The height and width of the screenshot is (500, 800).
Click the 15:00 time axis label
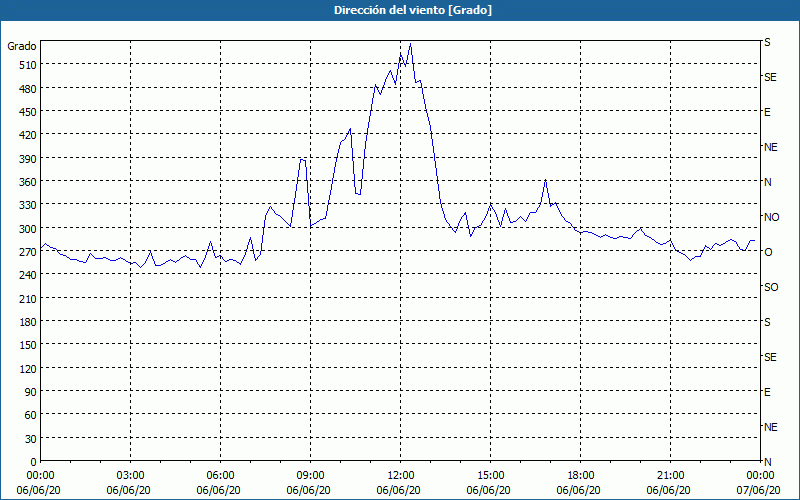(491, 476)
